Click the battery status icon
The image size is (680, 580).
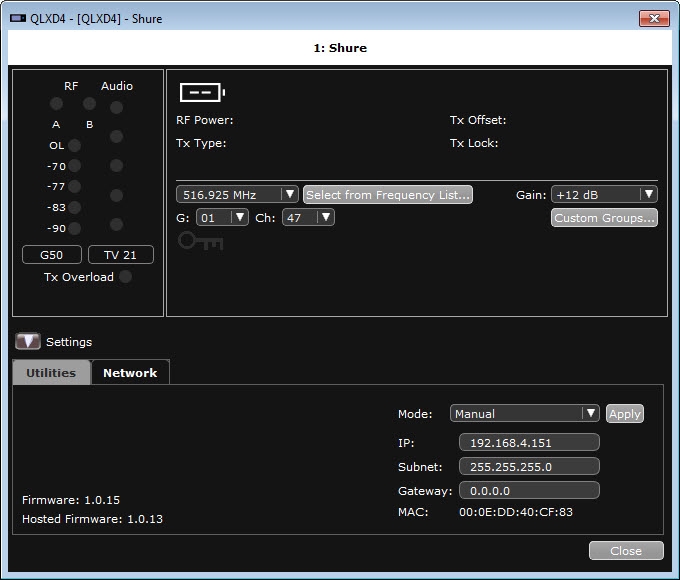pos(202,93)
